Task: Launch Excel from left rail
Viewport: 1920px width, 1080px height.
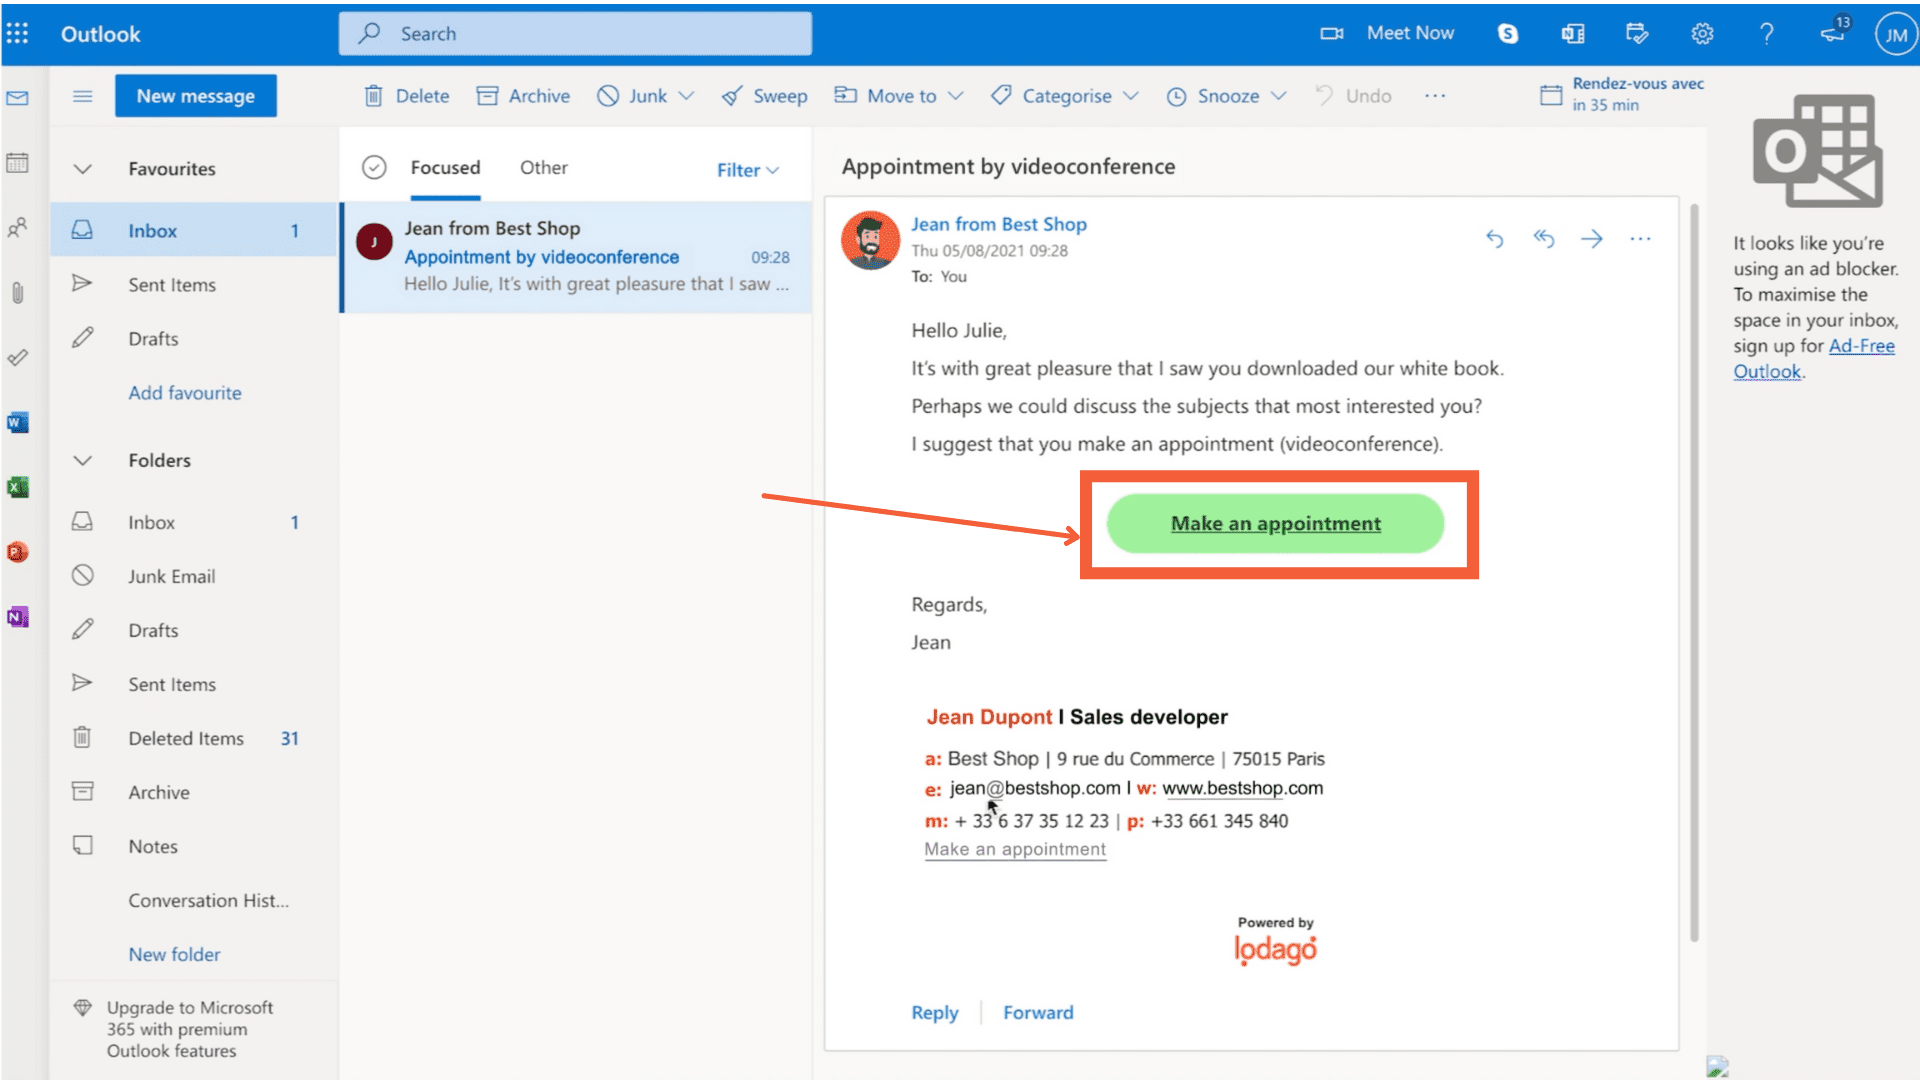Action: tap(17, 487)
